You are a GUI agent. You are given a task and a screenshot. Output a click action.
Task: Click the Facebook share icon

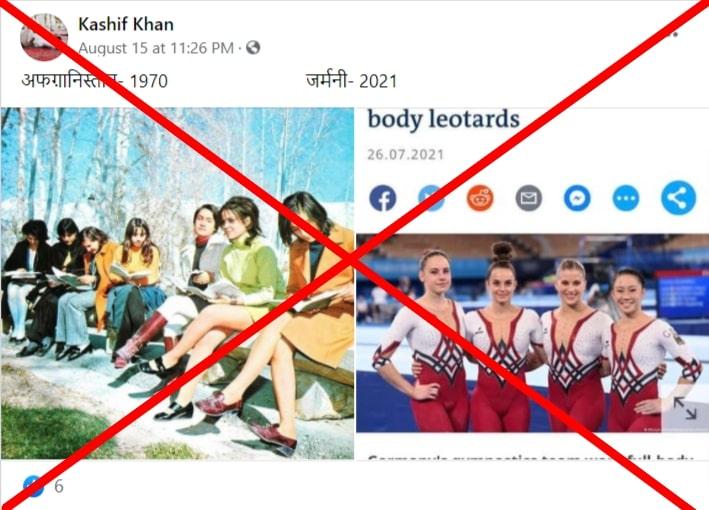pos(383,198)
